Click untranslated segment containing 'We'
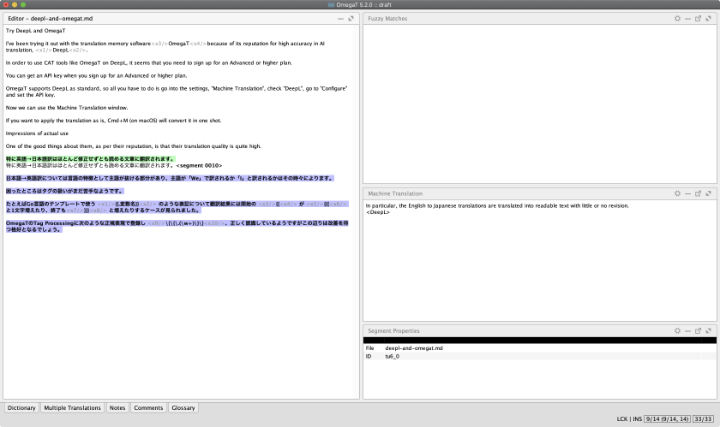Viewport: 720px width, 427px height. tap(169, 178)
